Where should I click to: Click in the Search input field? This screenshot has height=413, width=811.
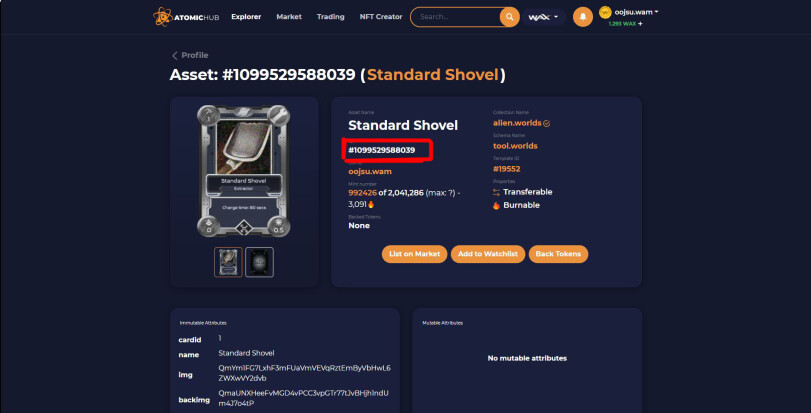(455, 17)
